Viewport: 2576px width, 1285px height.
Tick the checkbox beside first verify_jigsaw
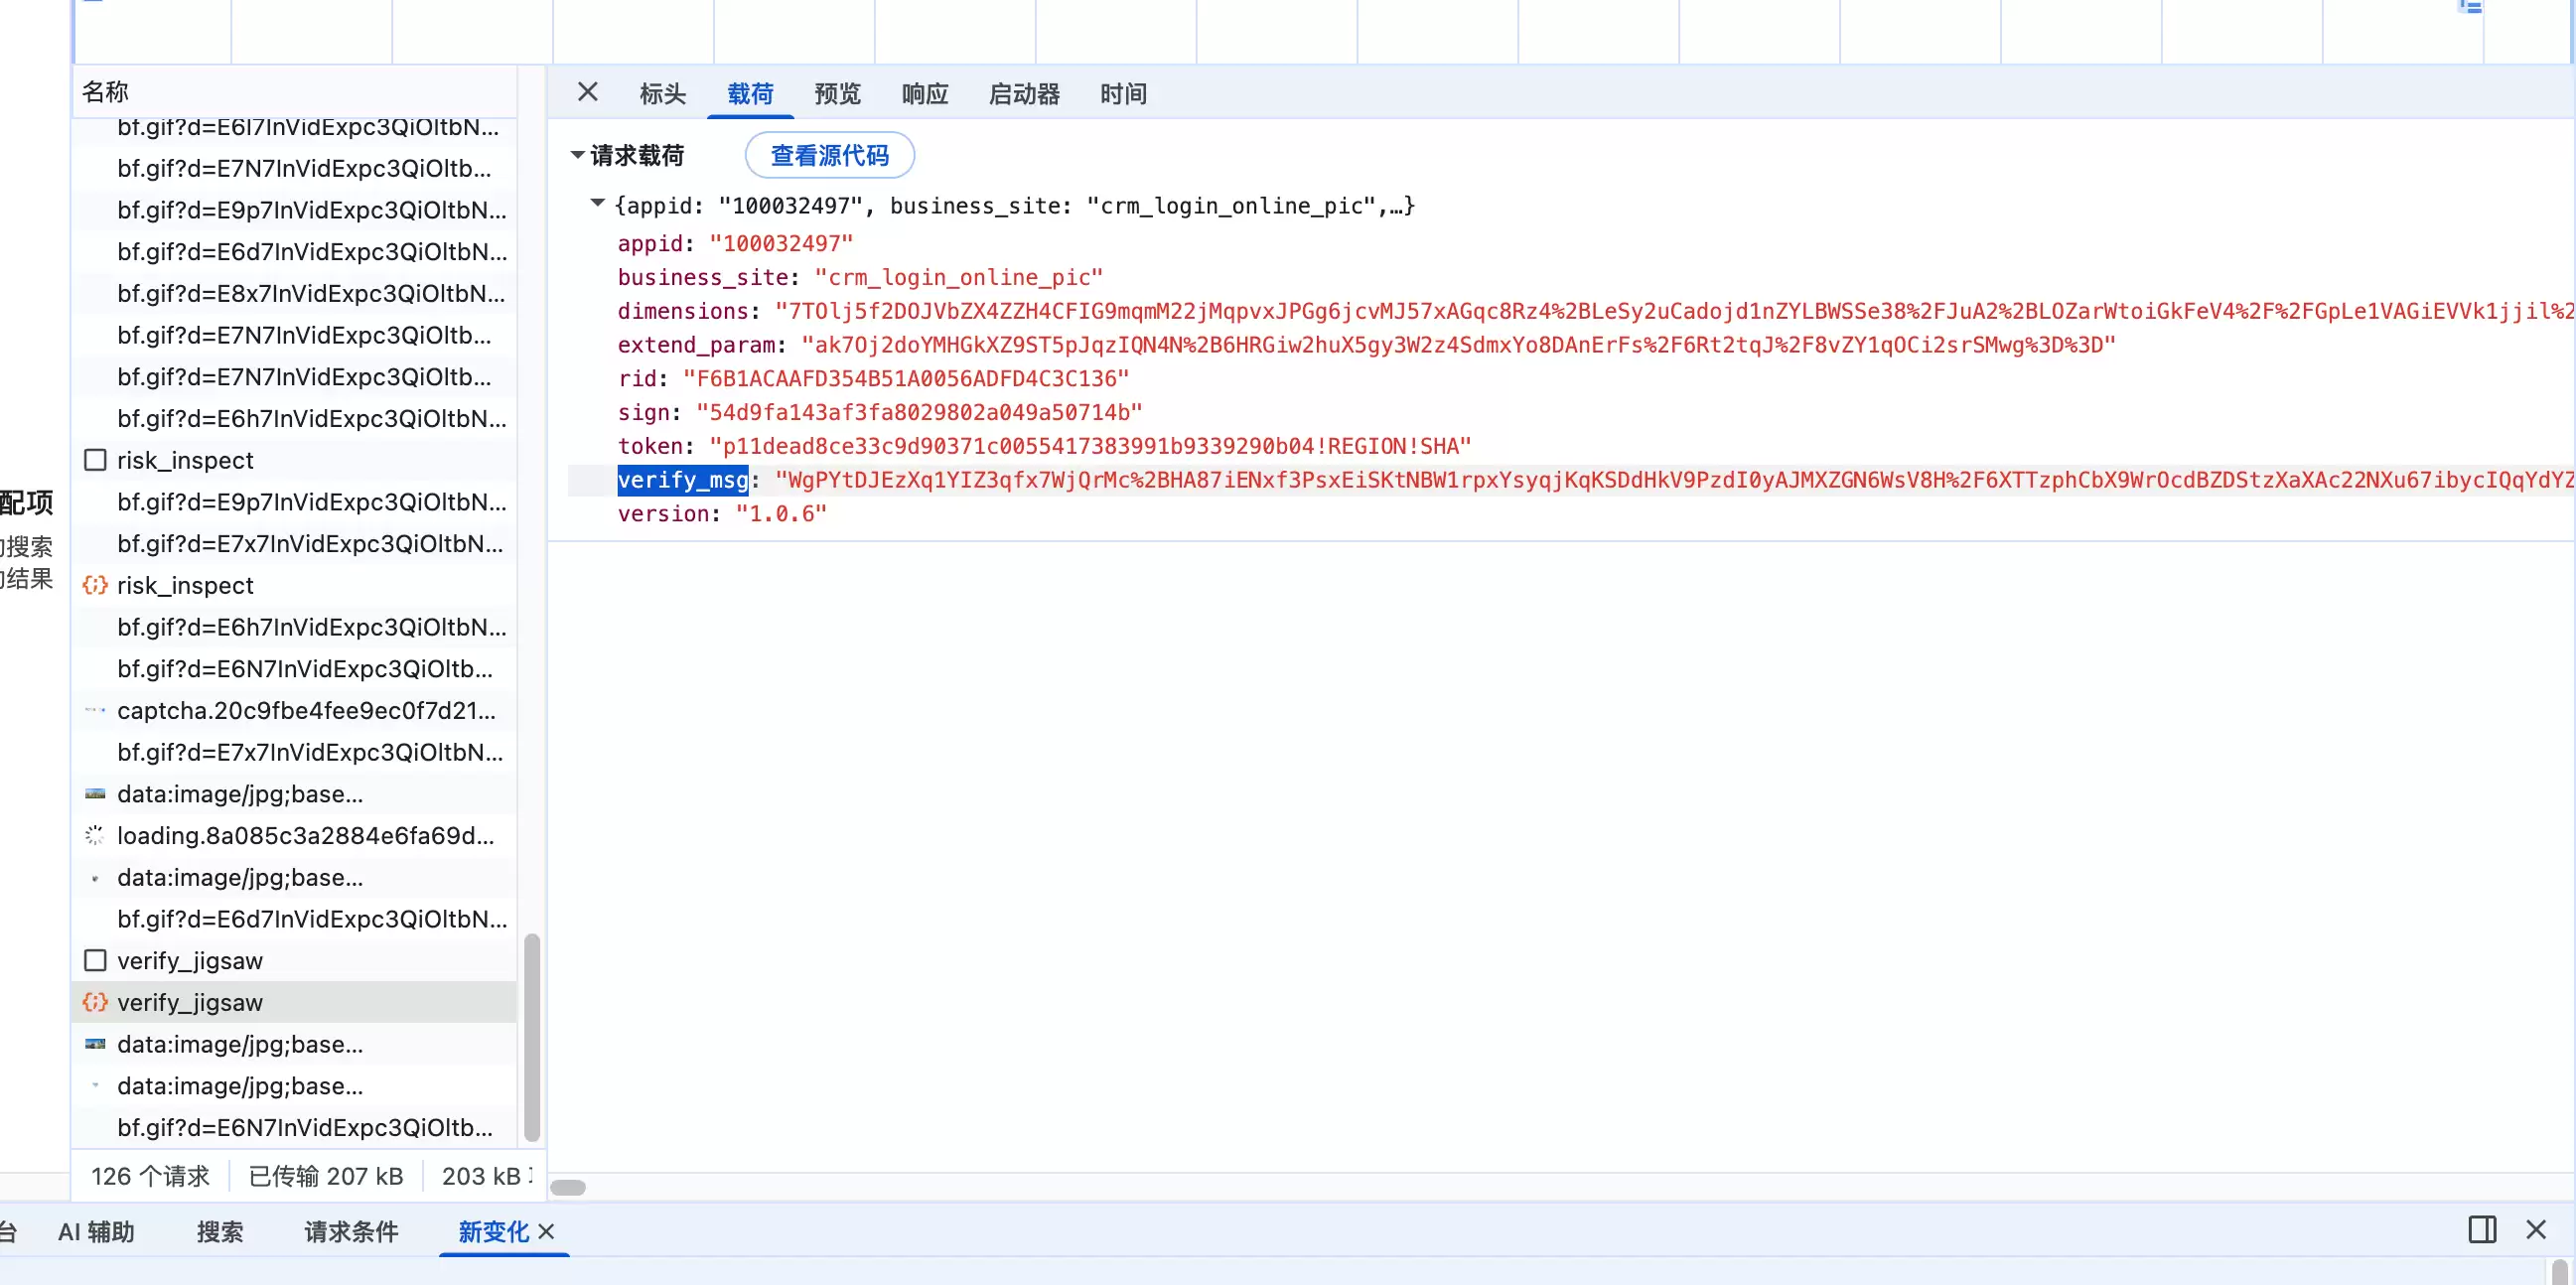point(95,959)
